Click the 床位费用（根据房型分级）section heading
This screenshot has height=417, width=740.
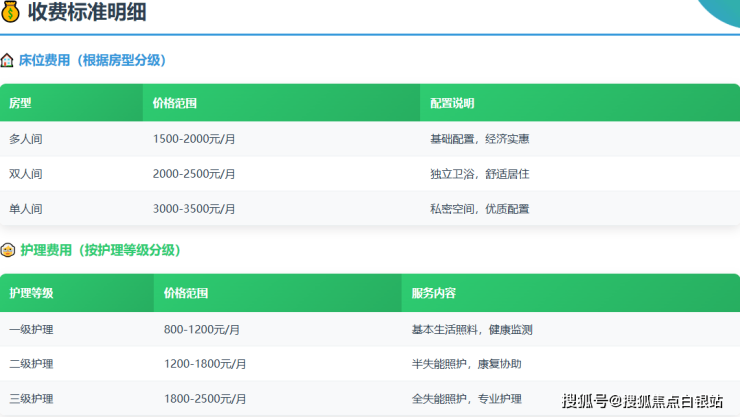point(99,60)
